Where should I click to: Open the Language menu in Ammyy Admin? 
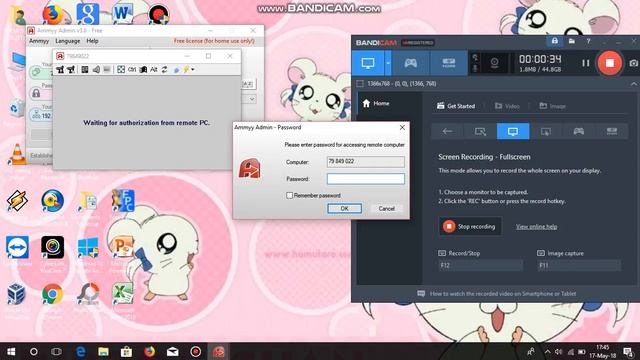click(x=68, y=41)
